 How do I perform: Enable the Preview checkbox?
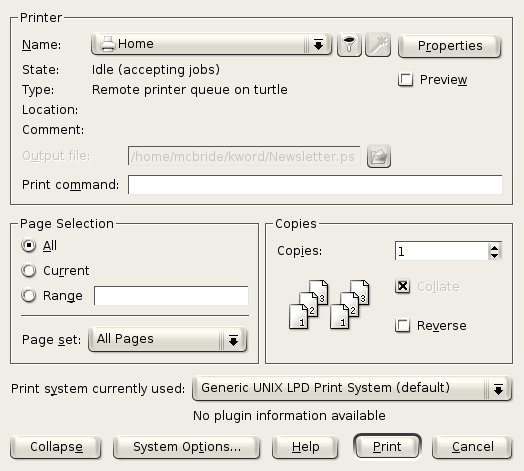405,80
